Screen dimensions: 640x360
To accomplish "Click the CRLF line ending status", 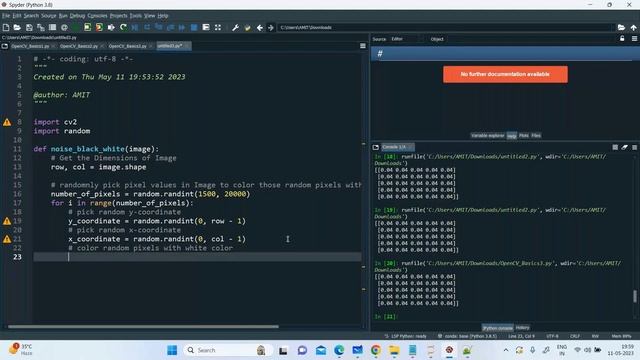I will pyautogui.click(x=575, y=336).
